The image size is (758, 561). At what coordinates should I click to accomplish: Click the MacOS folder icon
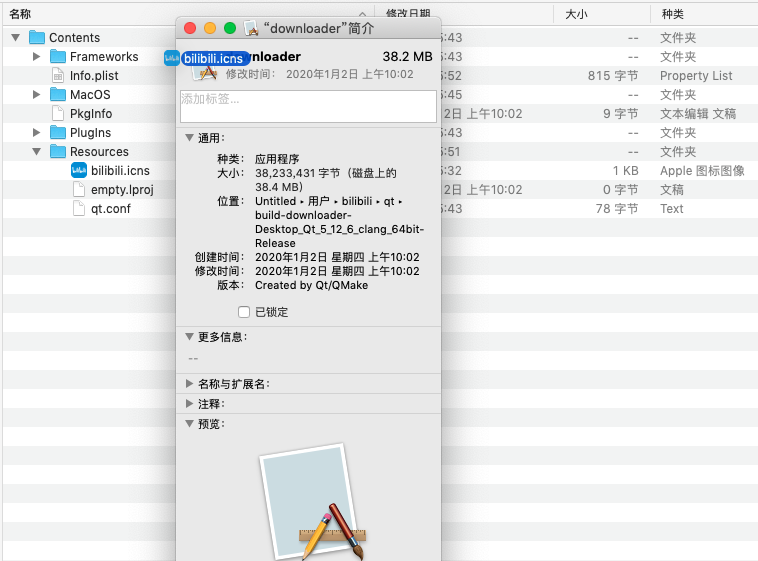tap(58, 94)
